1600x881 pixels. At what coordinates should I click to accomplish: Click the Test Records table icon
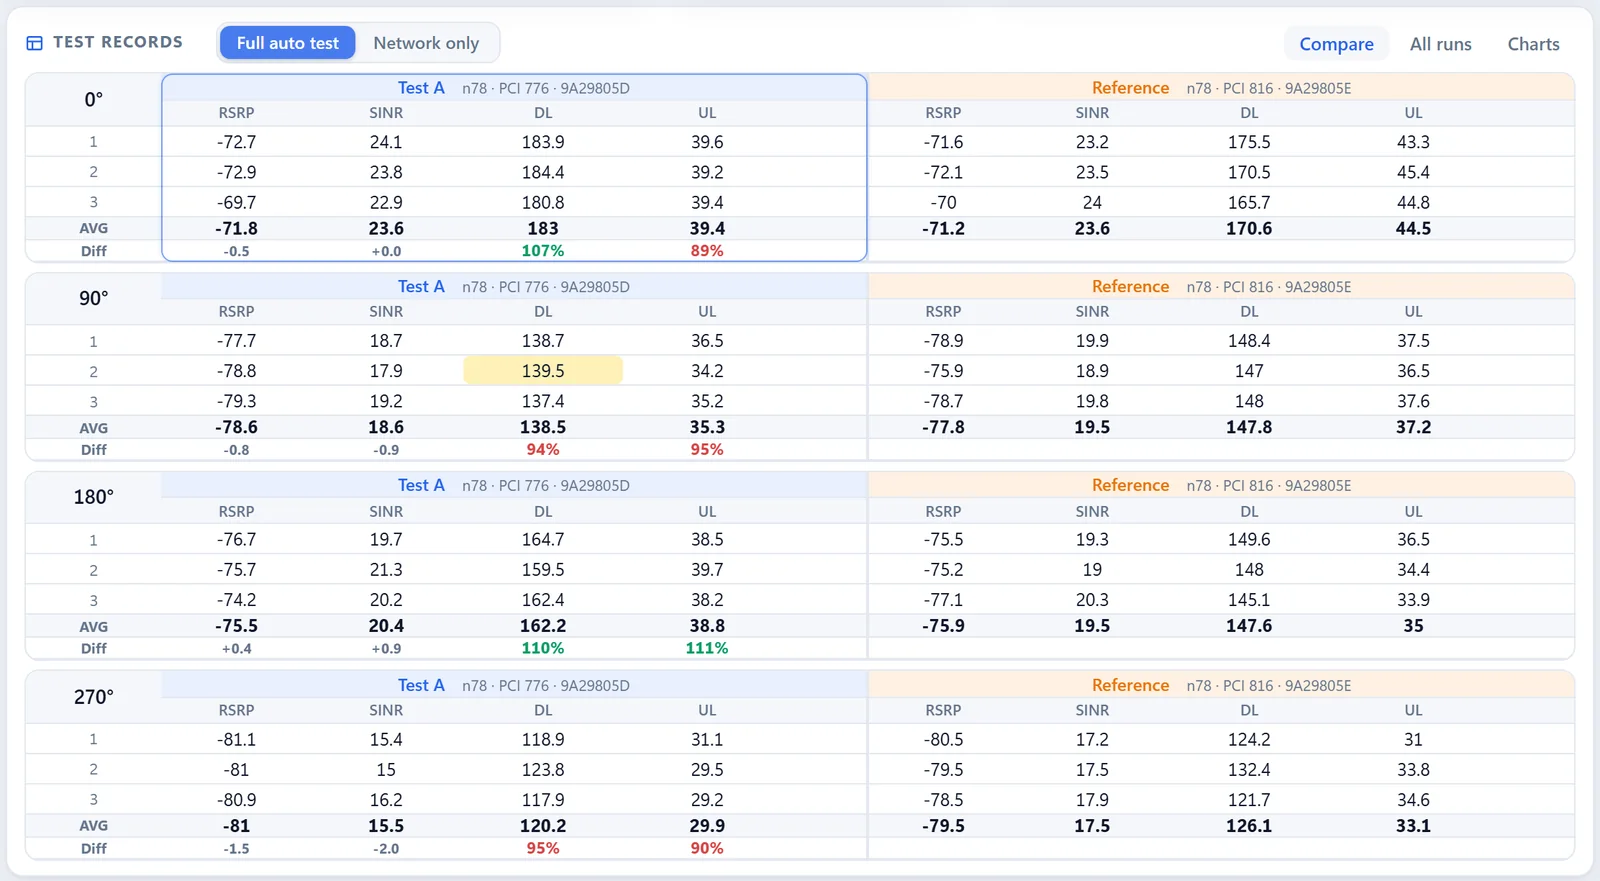coord(34,43)
